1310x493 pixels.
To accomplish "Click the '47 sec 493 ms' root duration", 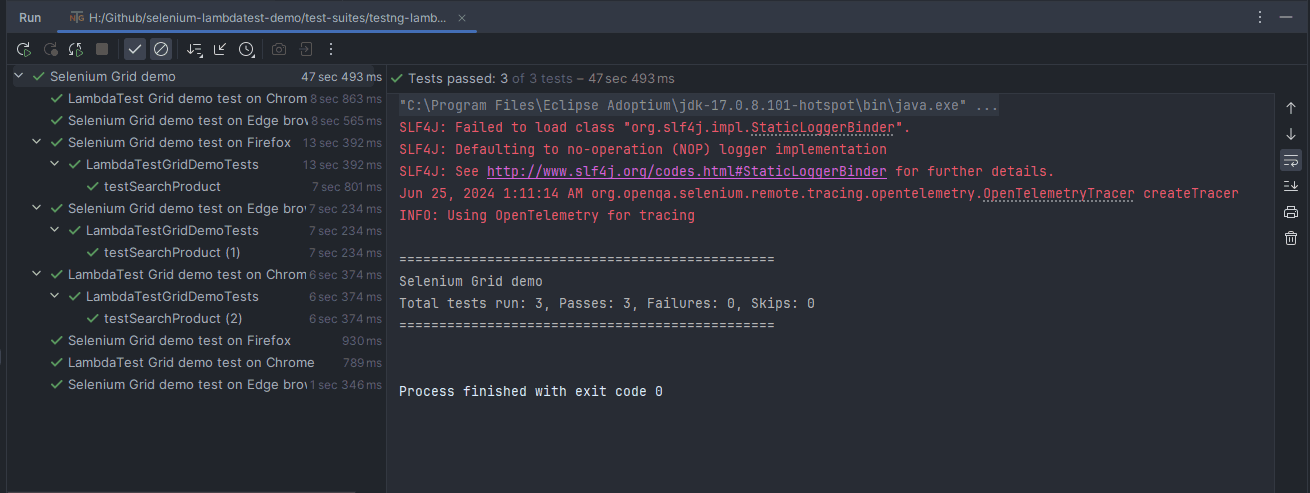I will 341,76.
